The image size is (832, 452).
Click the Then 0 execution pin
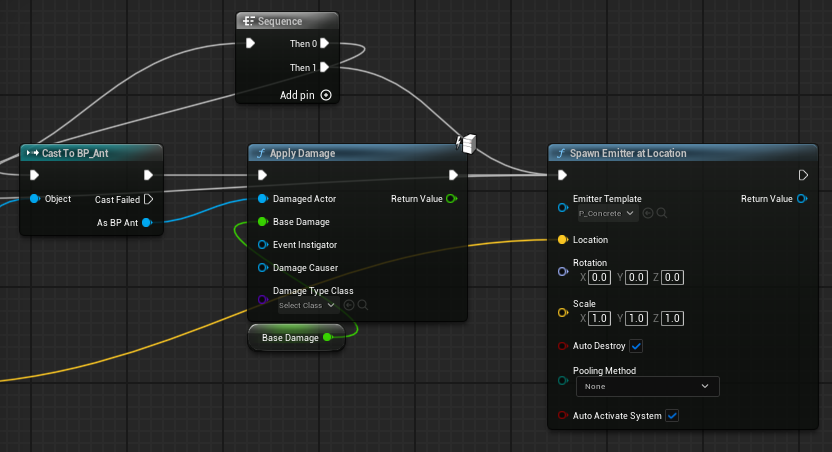325,44
